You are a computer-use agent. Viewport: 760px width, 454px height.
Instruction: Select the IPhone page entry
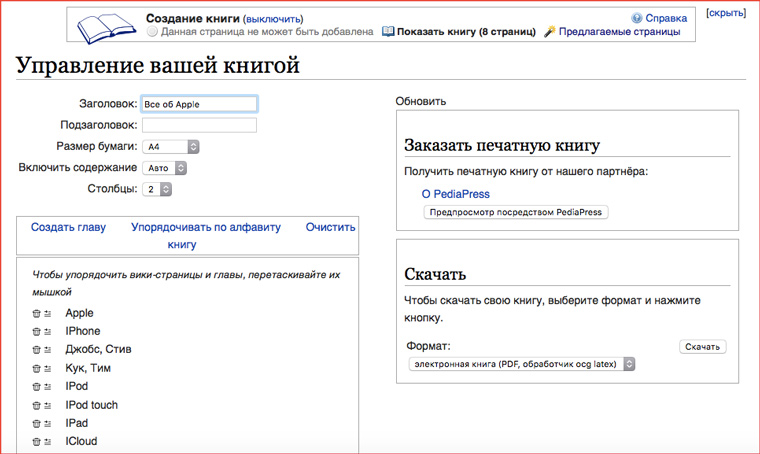83,331
